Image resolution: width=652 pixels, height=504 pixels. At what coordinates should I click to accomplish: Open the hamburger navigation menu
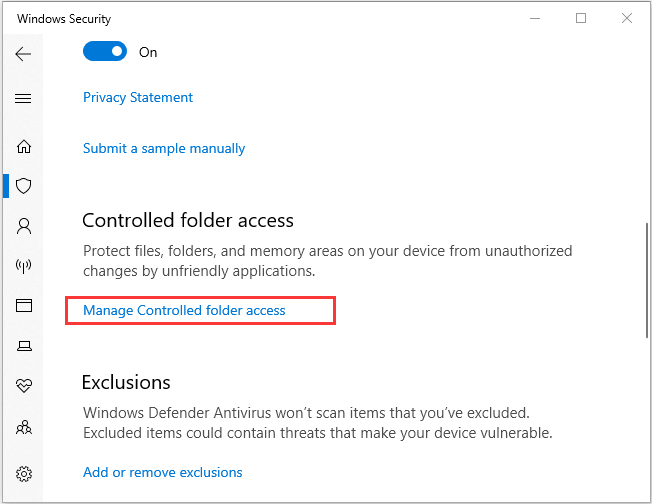(x=23, y=98)
